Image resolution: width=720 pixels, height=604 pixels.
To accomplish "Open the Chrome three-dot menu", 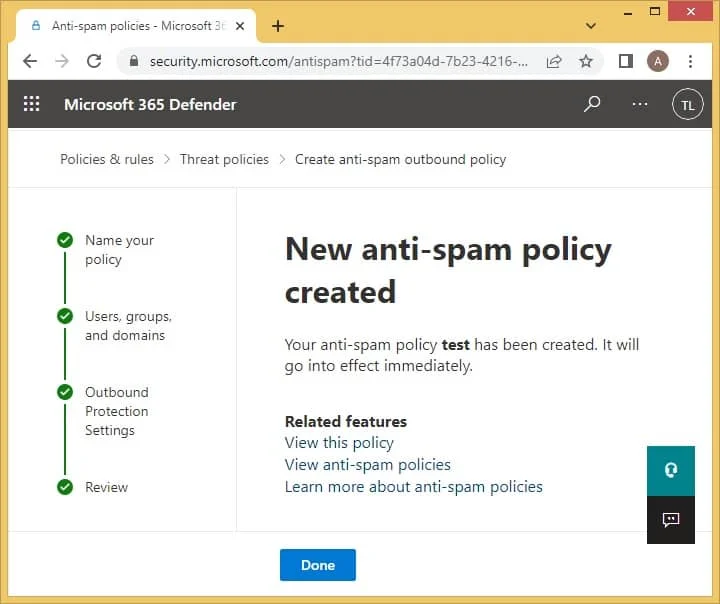I will pyautogui.click(x=690, y=61).
